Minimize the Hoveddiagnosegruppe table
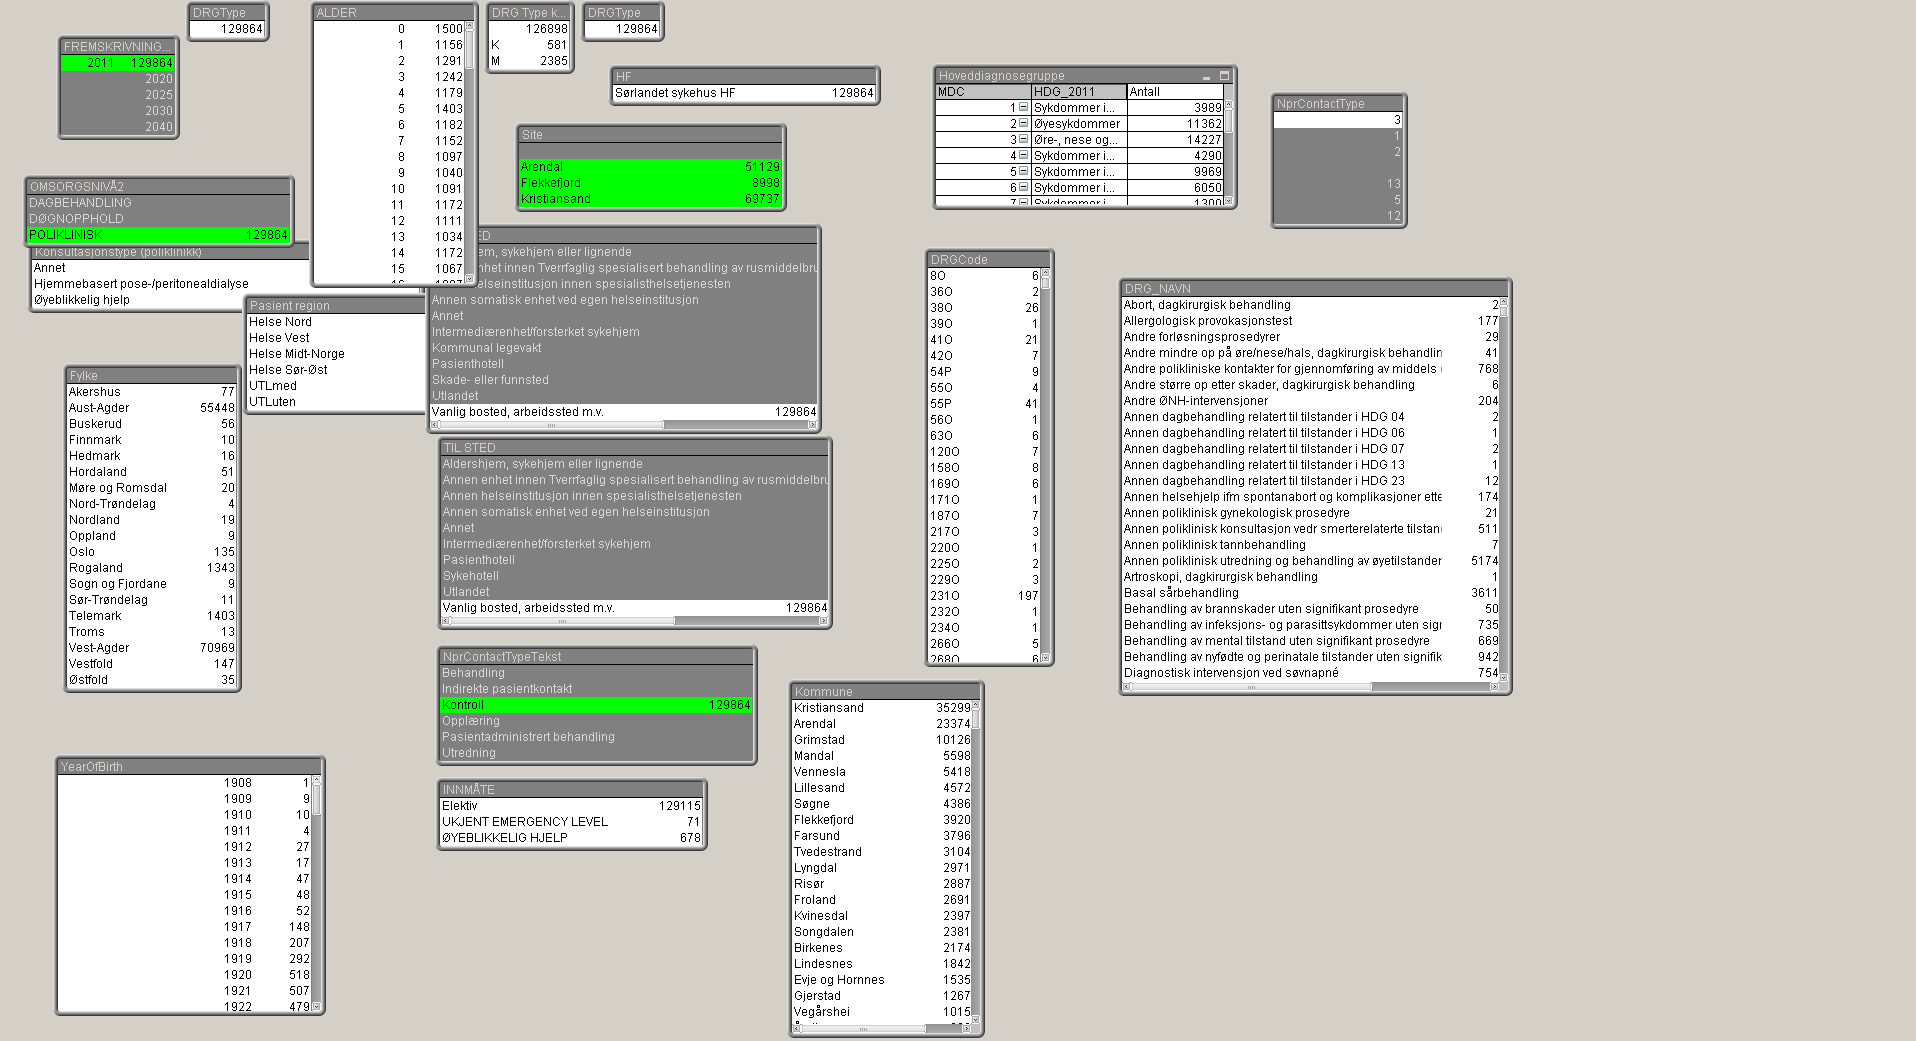1916x1041 pixels. [1208, 76]
